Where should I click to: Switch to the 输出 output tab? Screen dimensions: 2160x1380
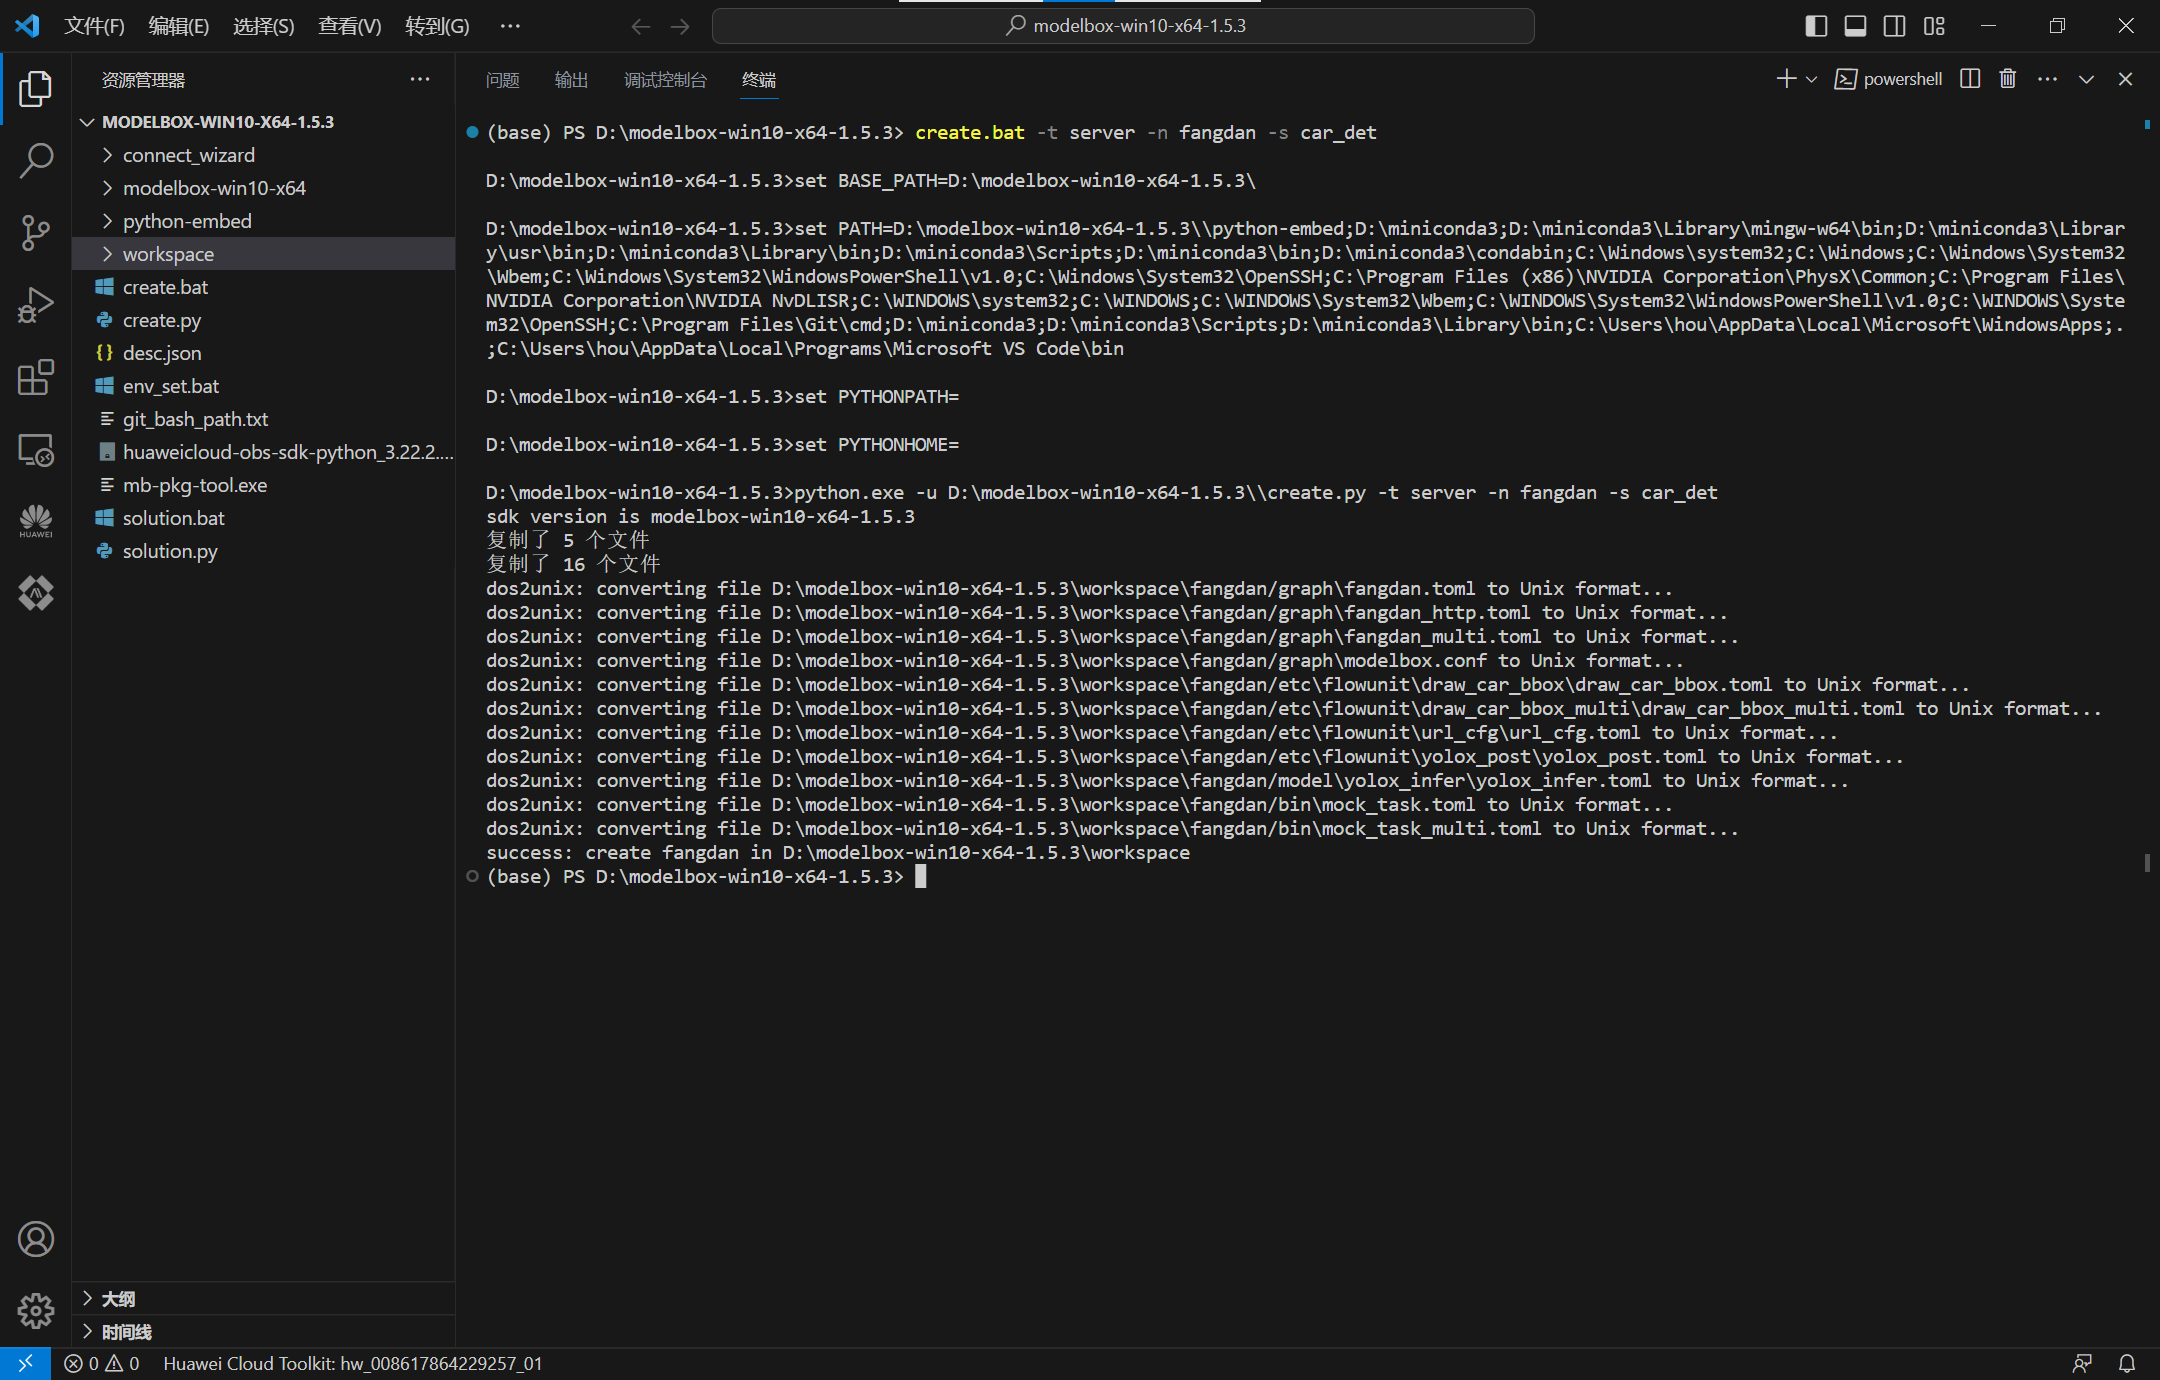tap(571, 80)
